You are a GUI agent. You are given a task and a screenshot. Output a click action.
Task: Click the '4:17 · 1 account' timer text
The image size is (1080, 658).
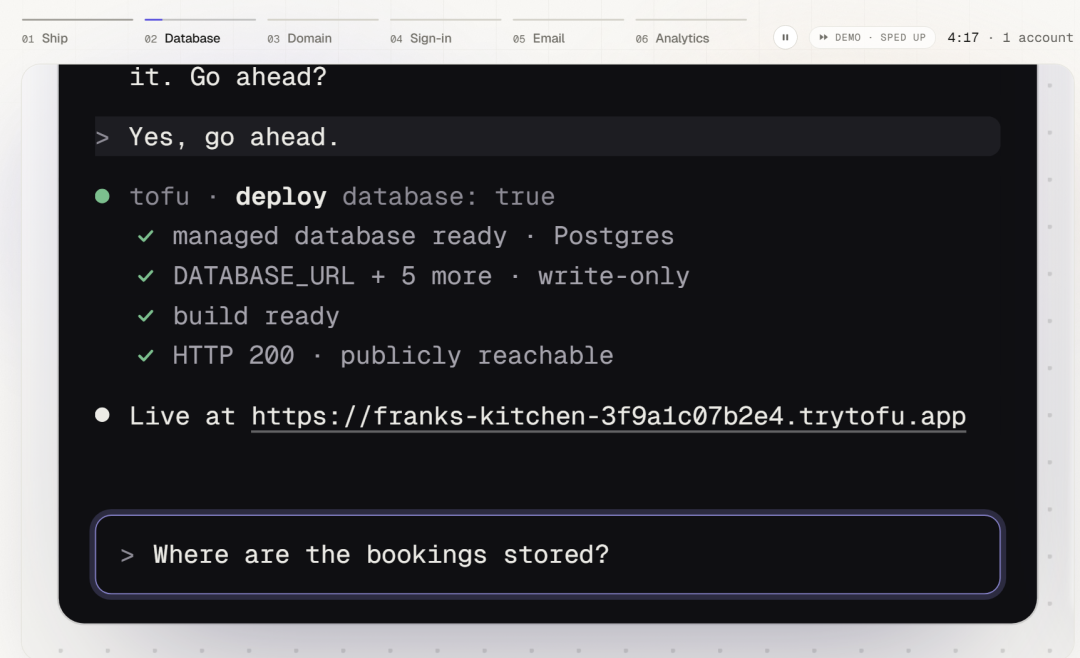(1010, 37)
